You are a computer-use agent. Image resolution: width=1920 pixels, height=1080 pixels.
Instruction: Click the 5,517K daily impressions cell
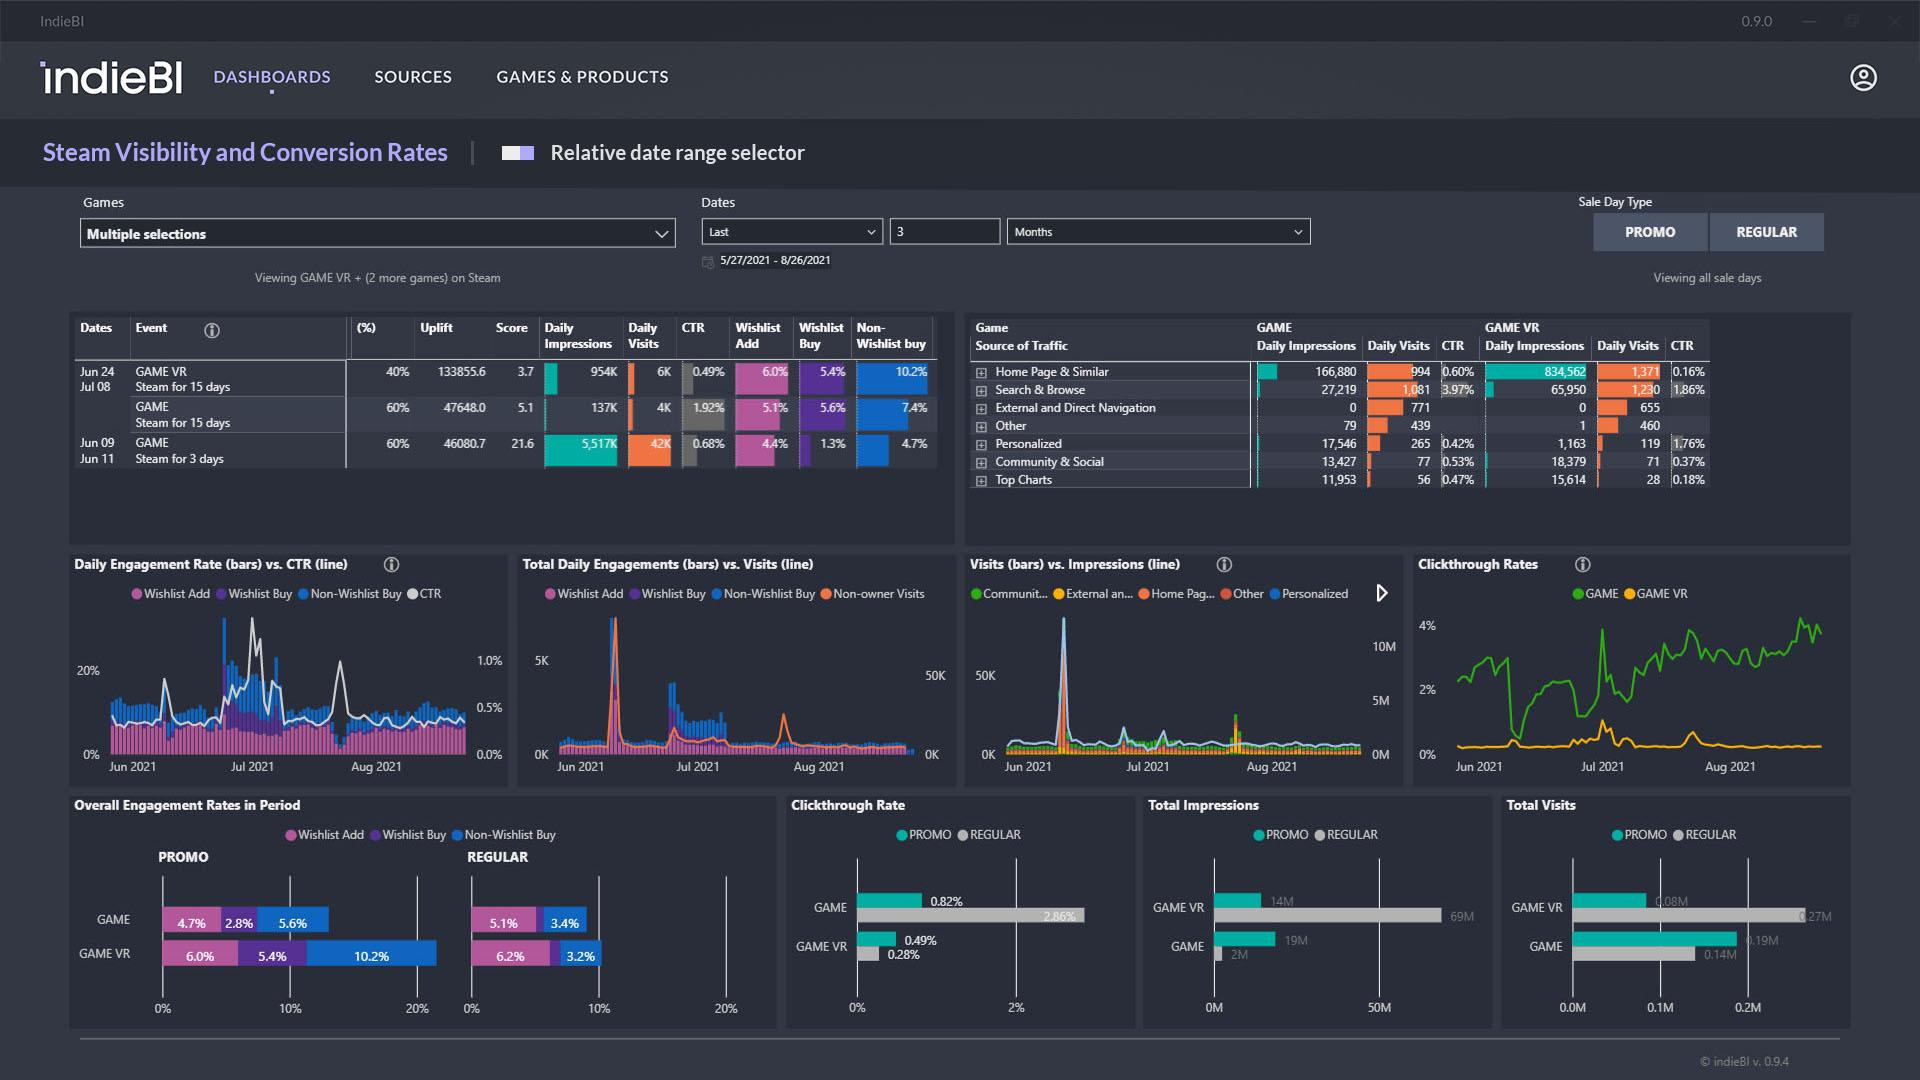(582, 450)
